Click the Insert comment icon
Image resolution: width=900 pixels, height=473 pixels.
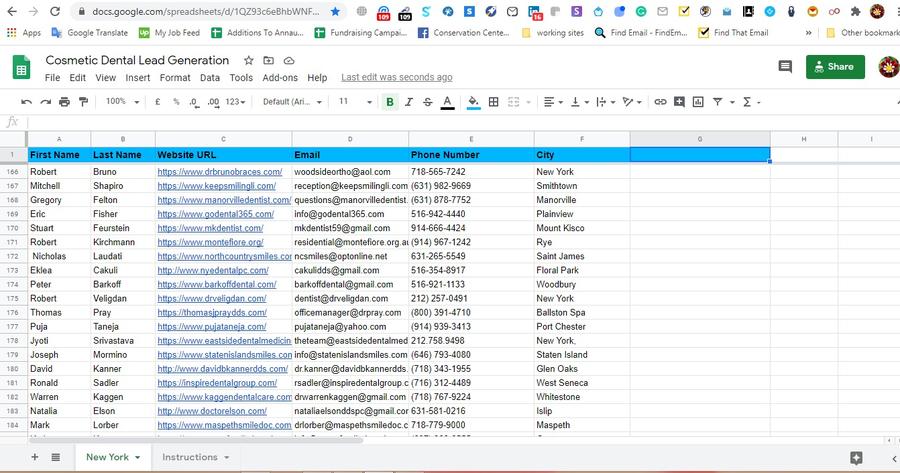click(x=679, y=102)
